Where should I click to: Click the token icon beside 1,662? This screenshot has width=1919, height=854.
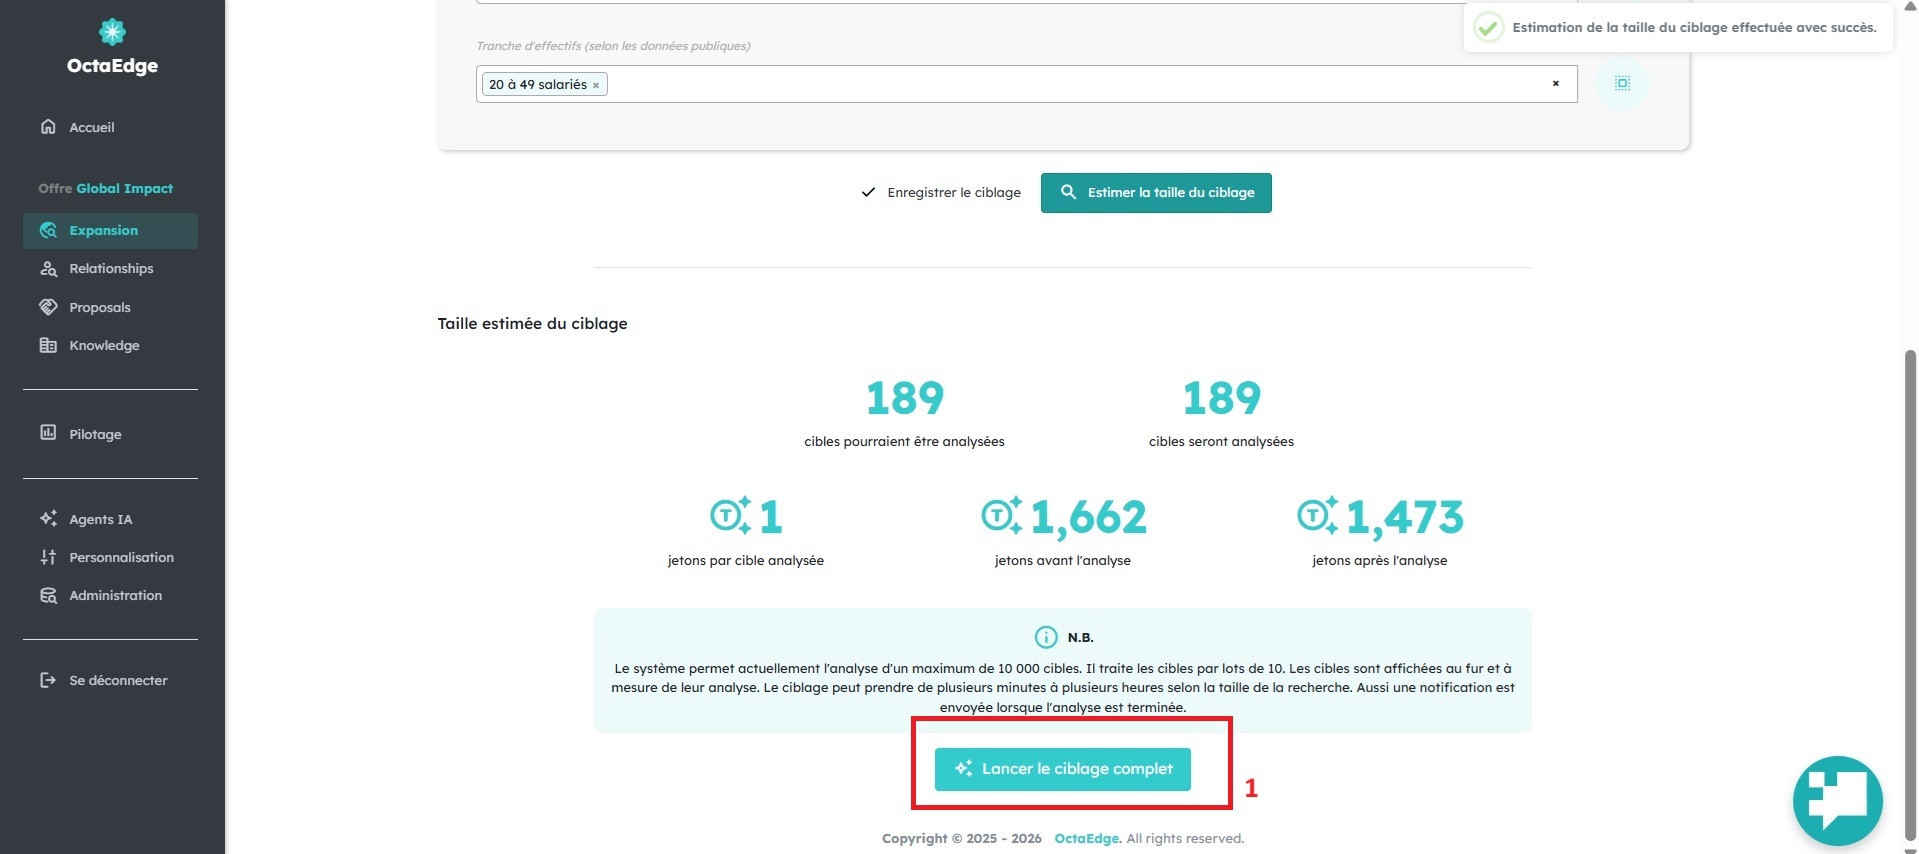tap(1002, 515)
